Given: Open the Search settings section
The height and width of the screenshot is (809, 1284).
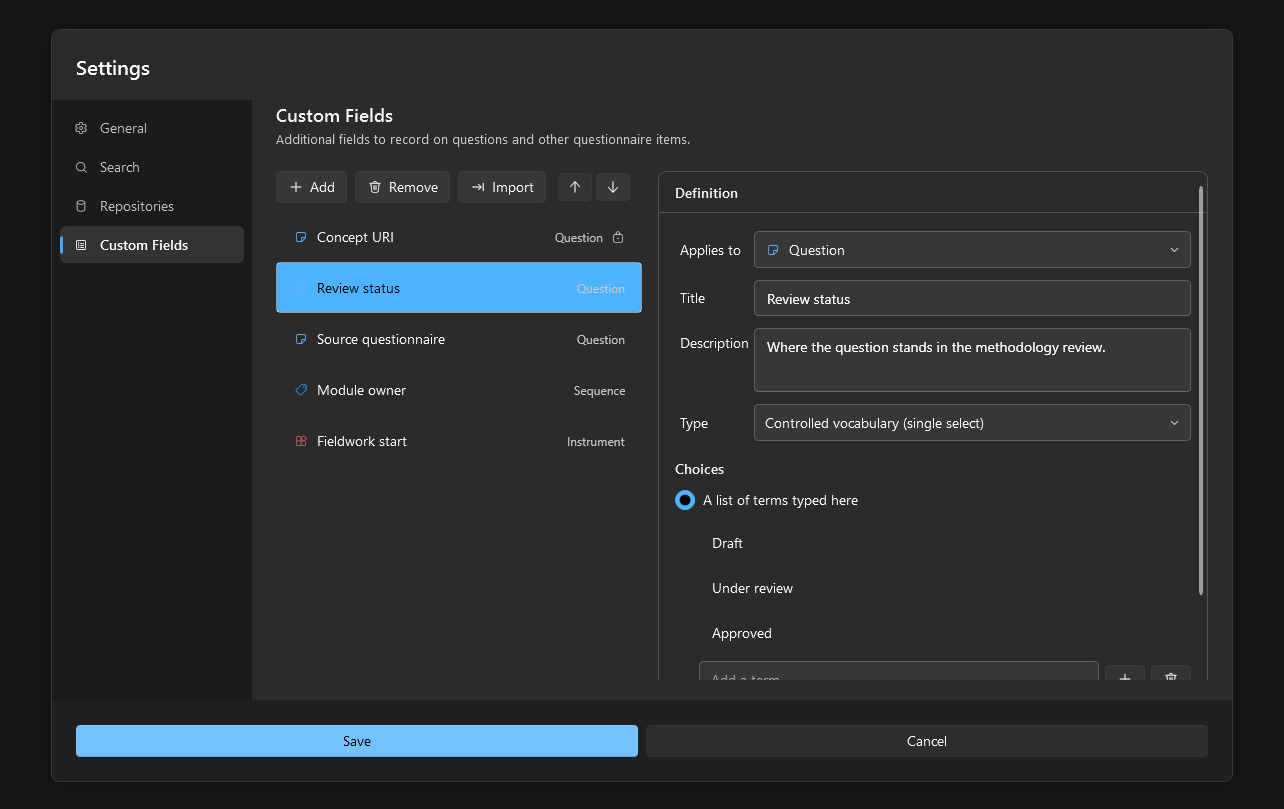Looking at the screenshot, I should 152,167.
